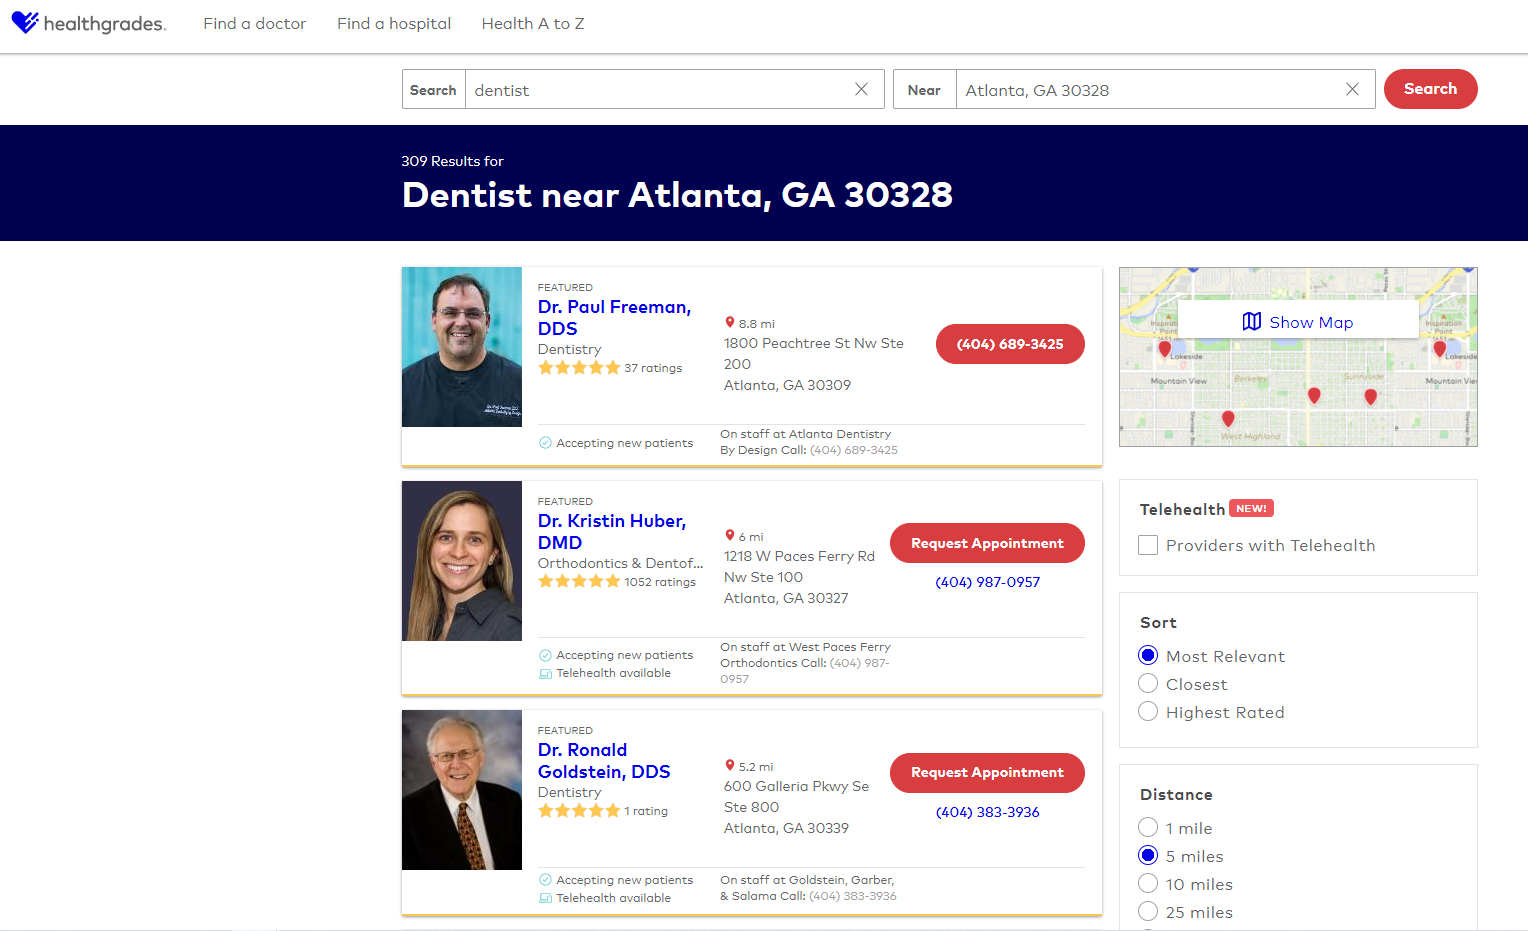The height and width of the screenshot is (931, 1528).
Task: Select the 5 miles distance option
Action: 1148,855
